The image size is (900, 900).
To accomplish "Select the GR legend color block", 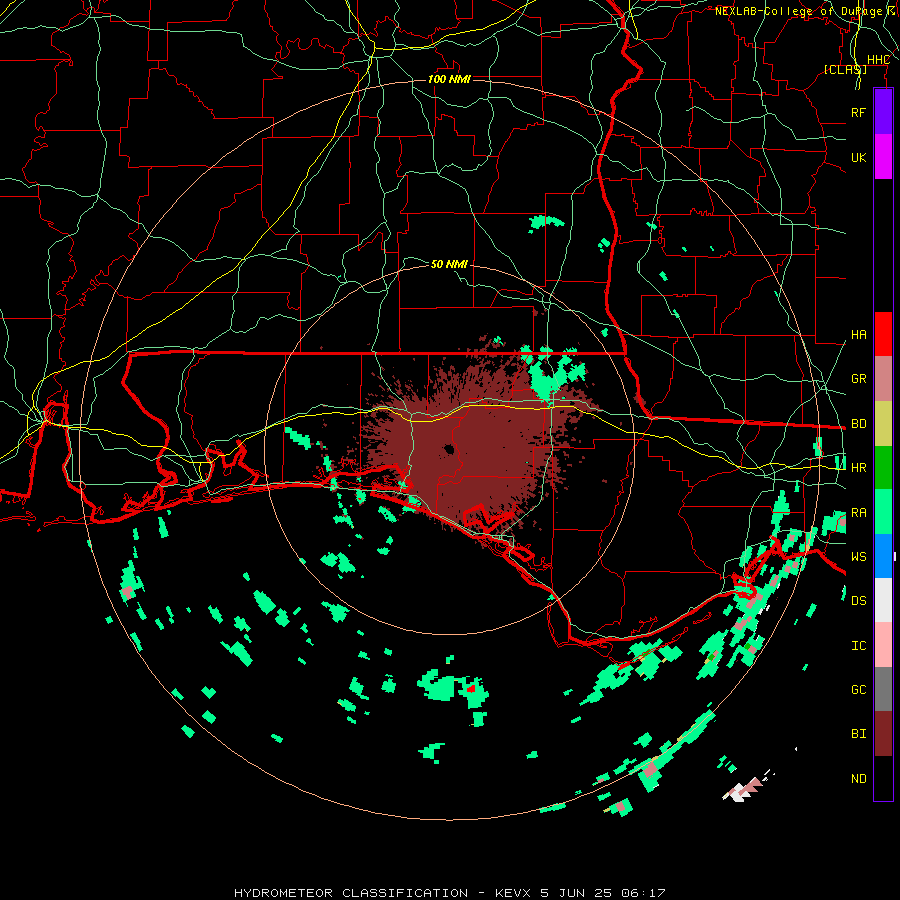I will pos(883,378).
